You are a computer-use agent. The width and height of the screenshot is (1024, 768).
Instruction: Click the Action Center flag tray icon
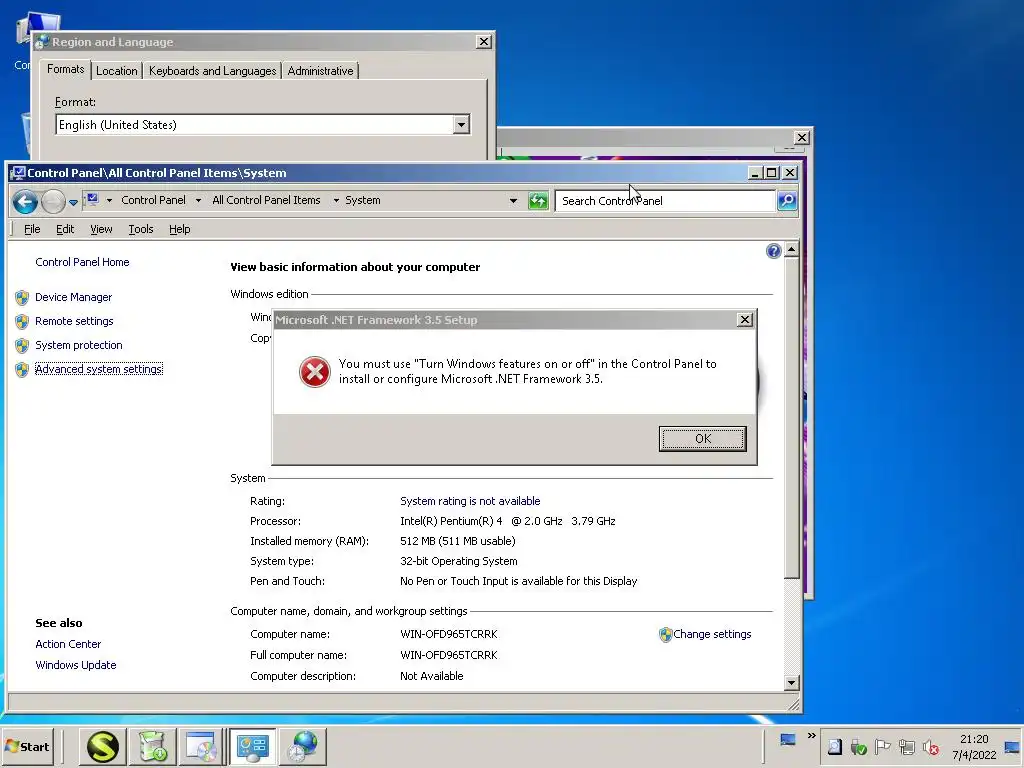[882, 746]
